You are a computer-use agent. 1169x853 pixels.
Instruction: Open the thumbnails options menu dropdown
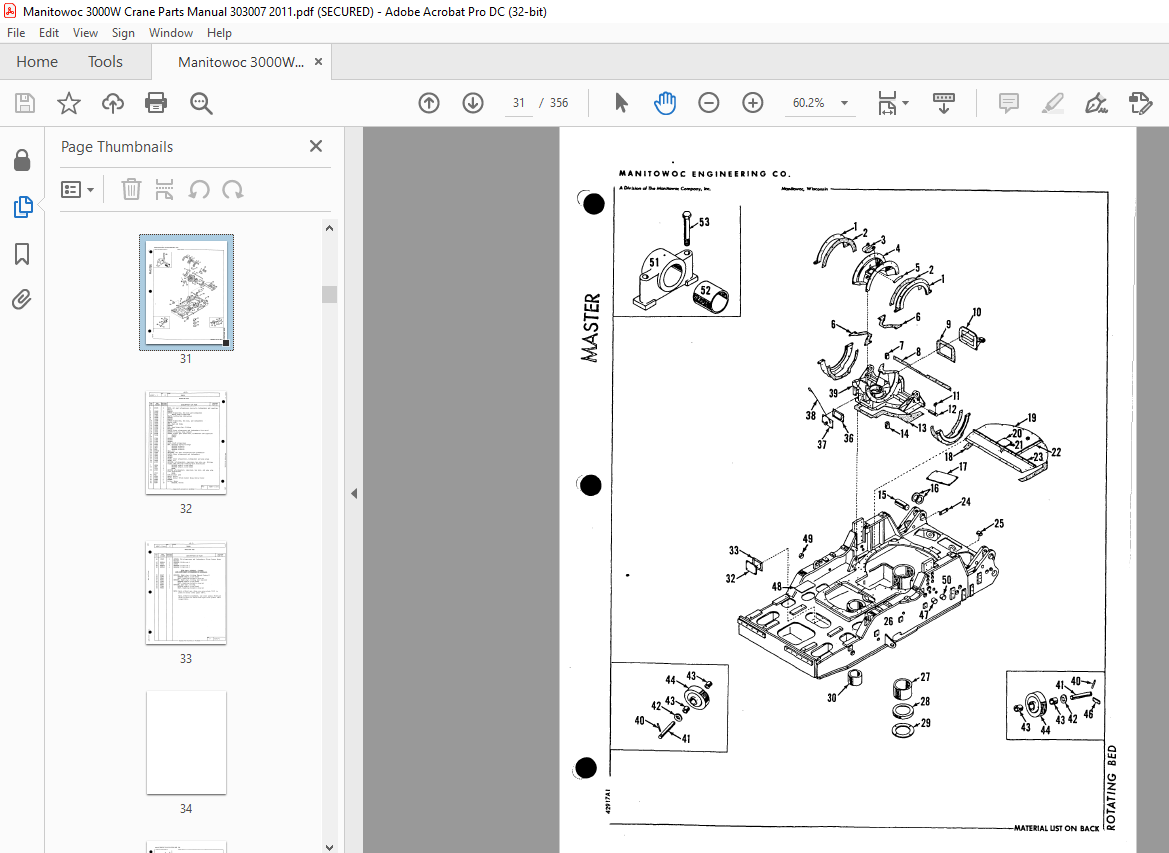coord(78,189)
